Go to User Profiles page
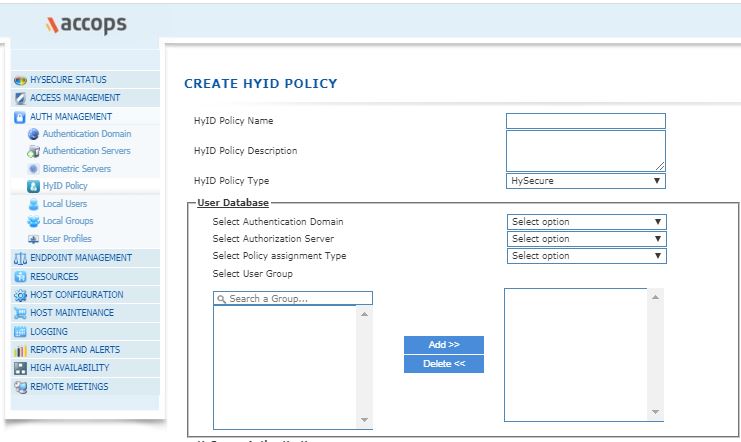This screenshot has height=442, width=741. pyautogui.click(x=67, y=239)
